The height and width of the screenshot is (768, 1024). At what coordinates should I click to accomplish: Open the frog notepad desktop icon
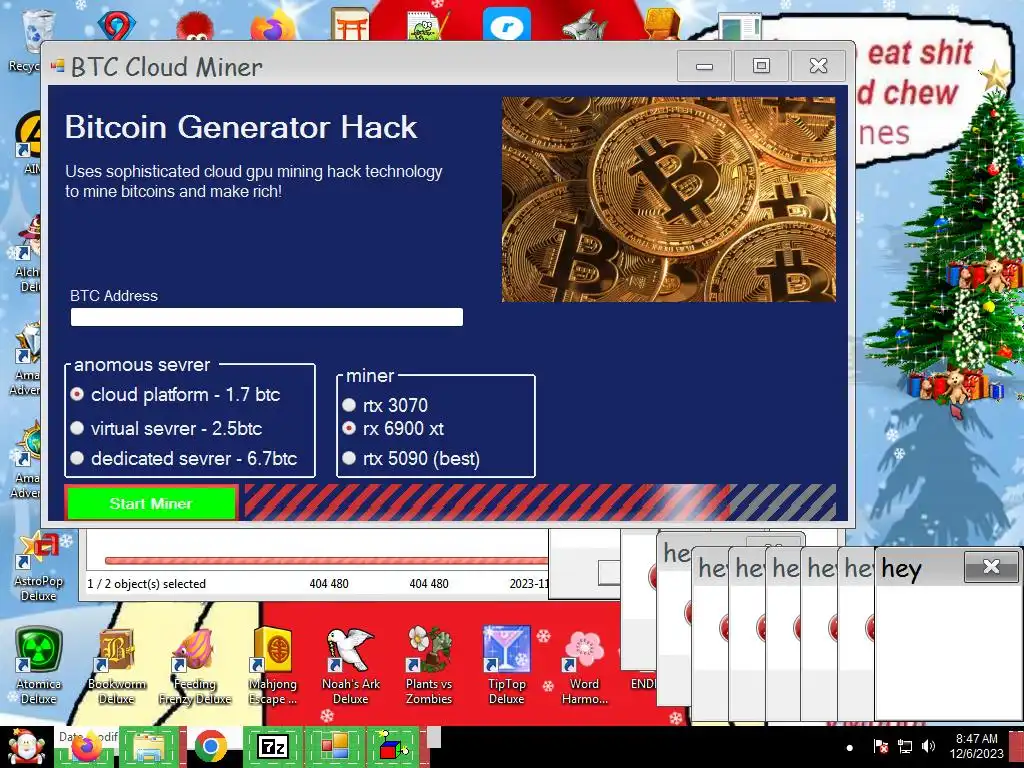pyautogui.click(x=428, y=25)
